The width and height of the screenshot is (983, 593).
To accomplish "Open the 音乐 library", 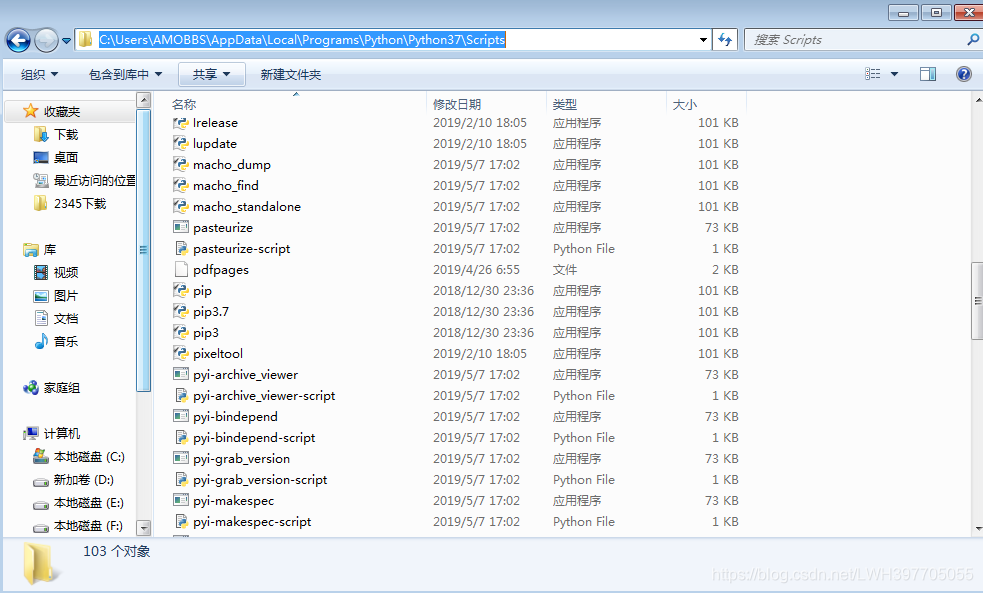I will [66, 342].
